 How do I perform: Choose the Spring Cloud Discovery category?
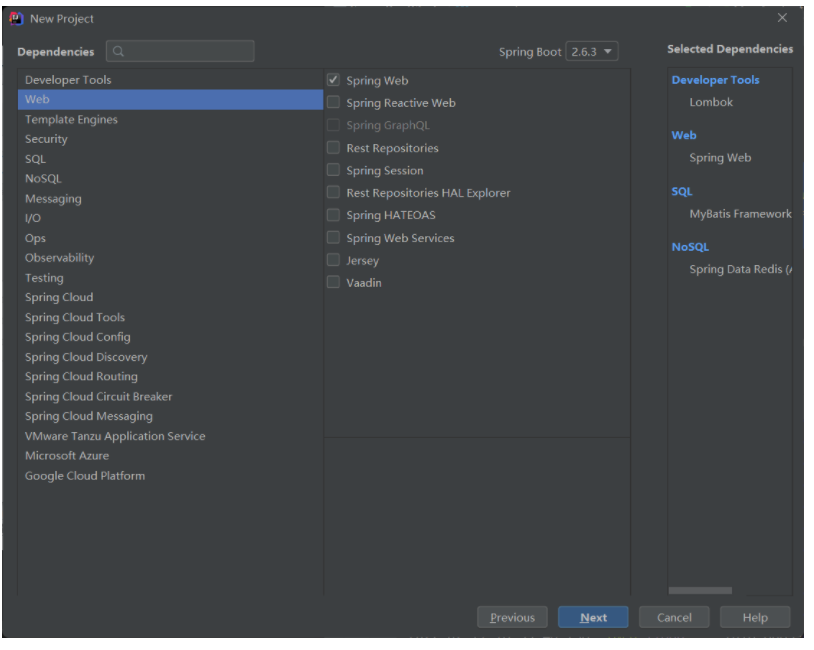click(x=86, y=357)
